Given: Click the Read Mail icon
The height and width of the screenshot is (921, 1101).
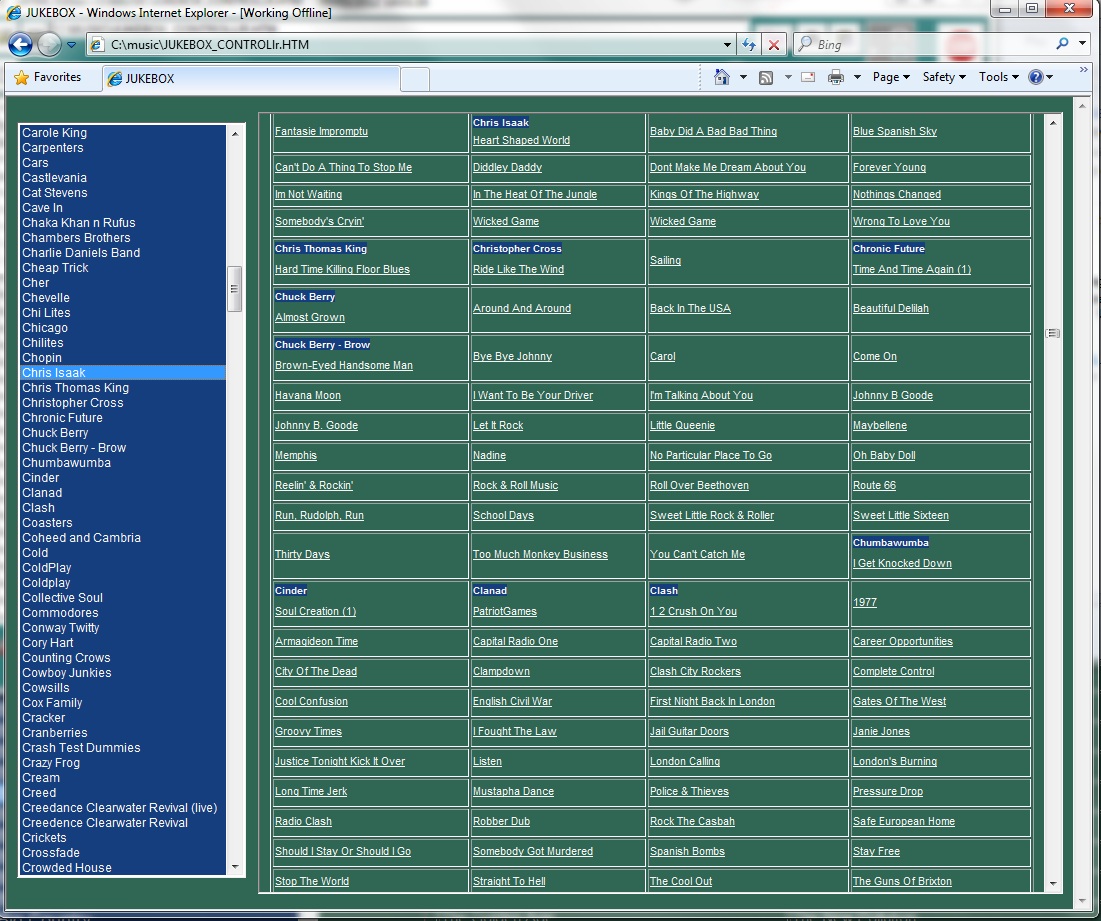Looking at the screenshot, I should (x=808, y=77).
